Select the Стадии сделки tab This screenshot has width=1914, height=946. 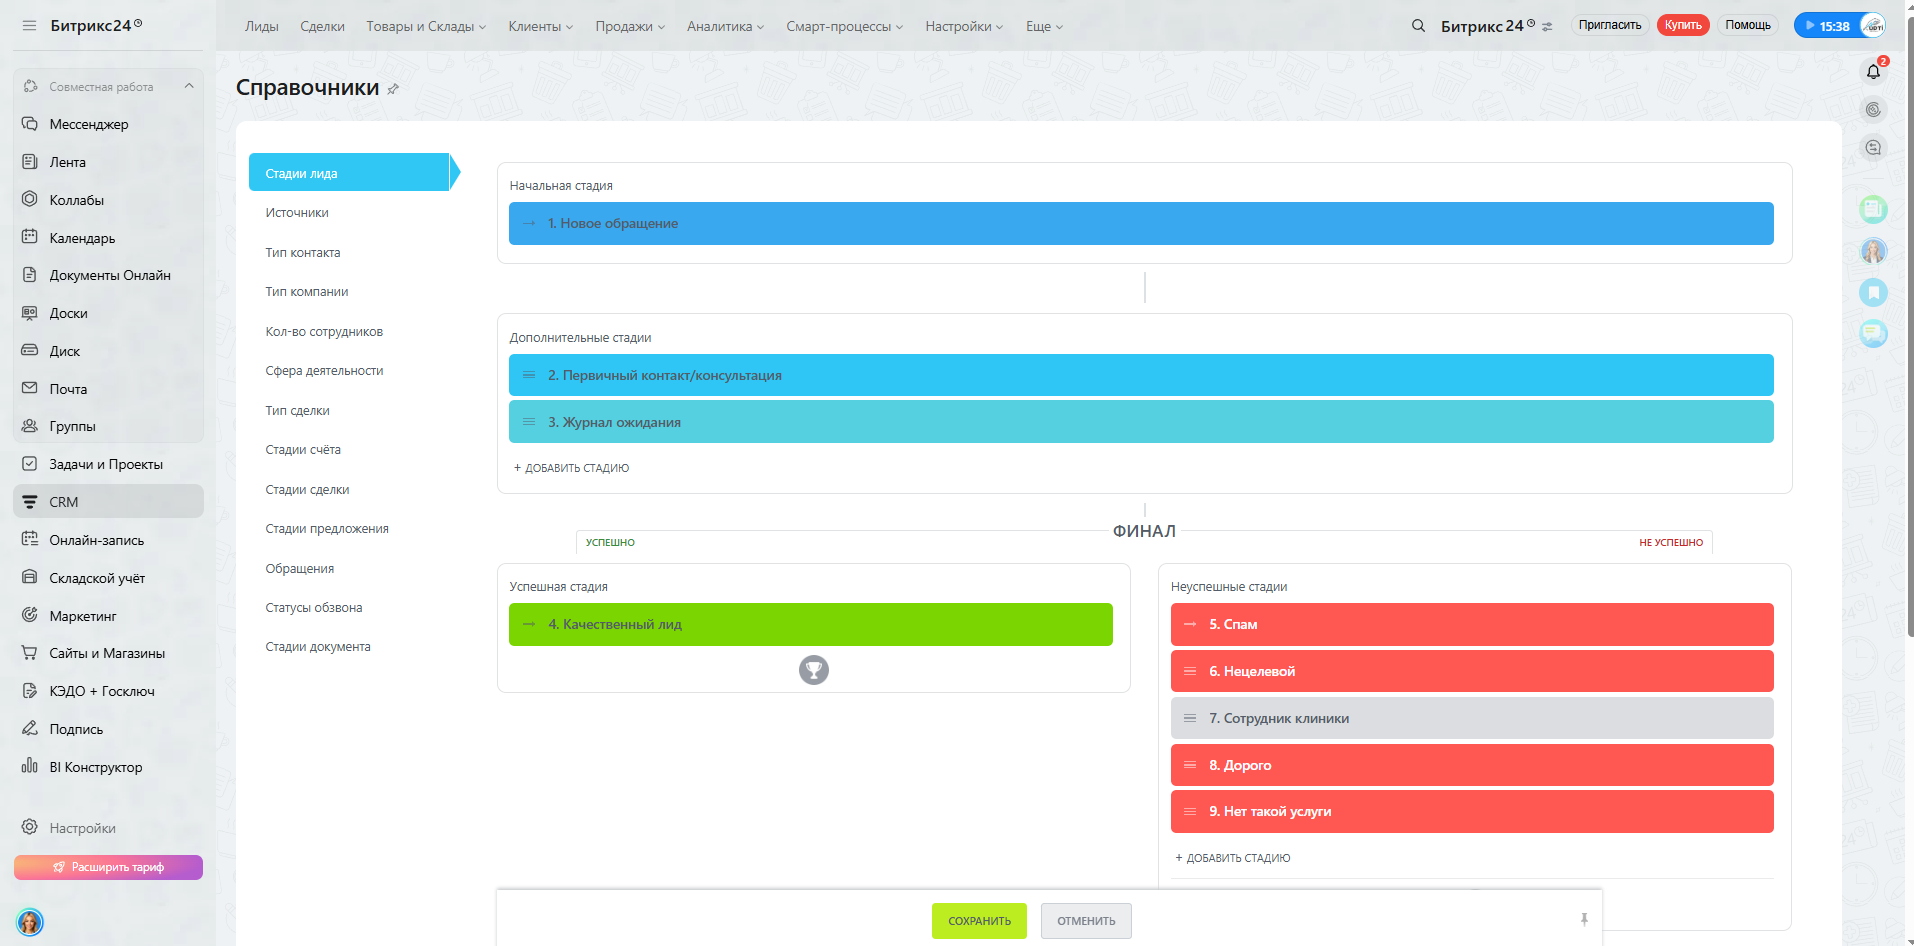(x=307, y=490)
